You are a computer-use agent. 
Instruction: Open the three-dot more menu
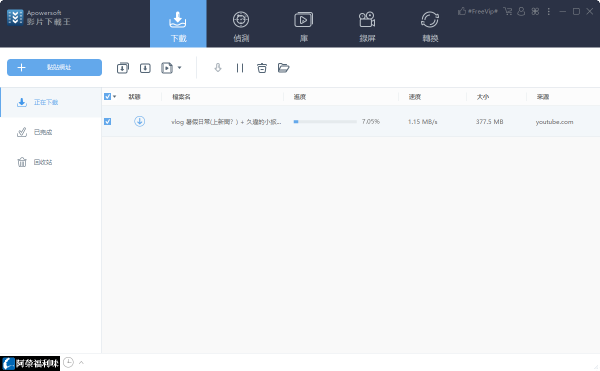click(549, 11)
